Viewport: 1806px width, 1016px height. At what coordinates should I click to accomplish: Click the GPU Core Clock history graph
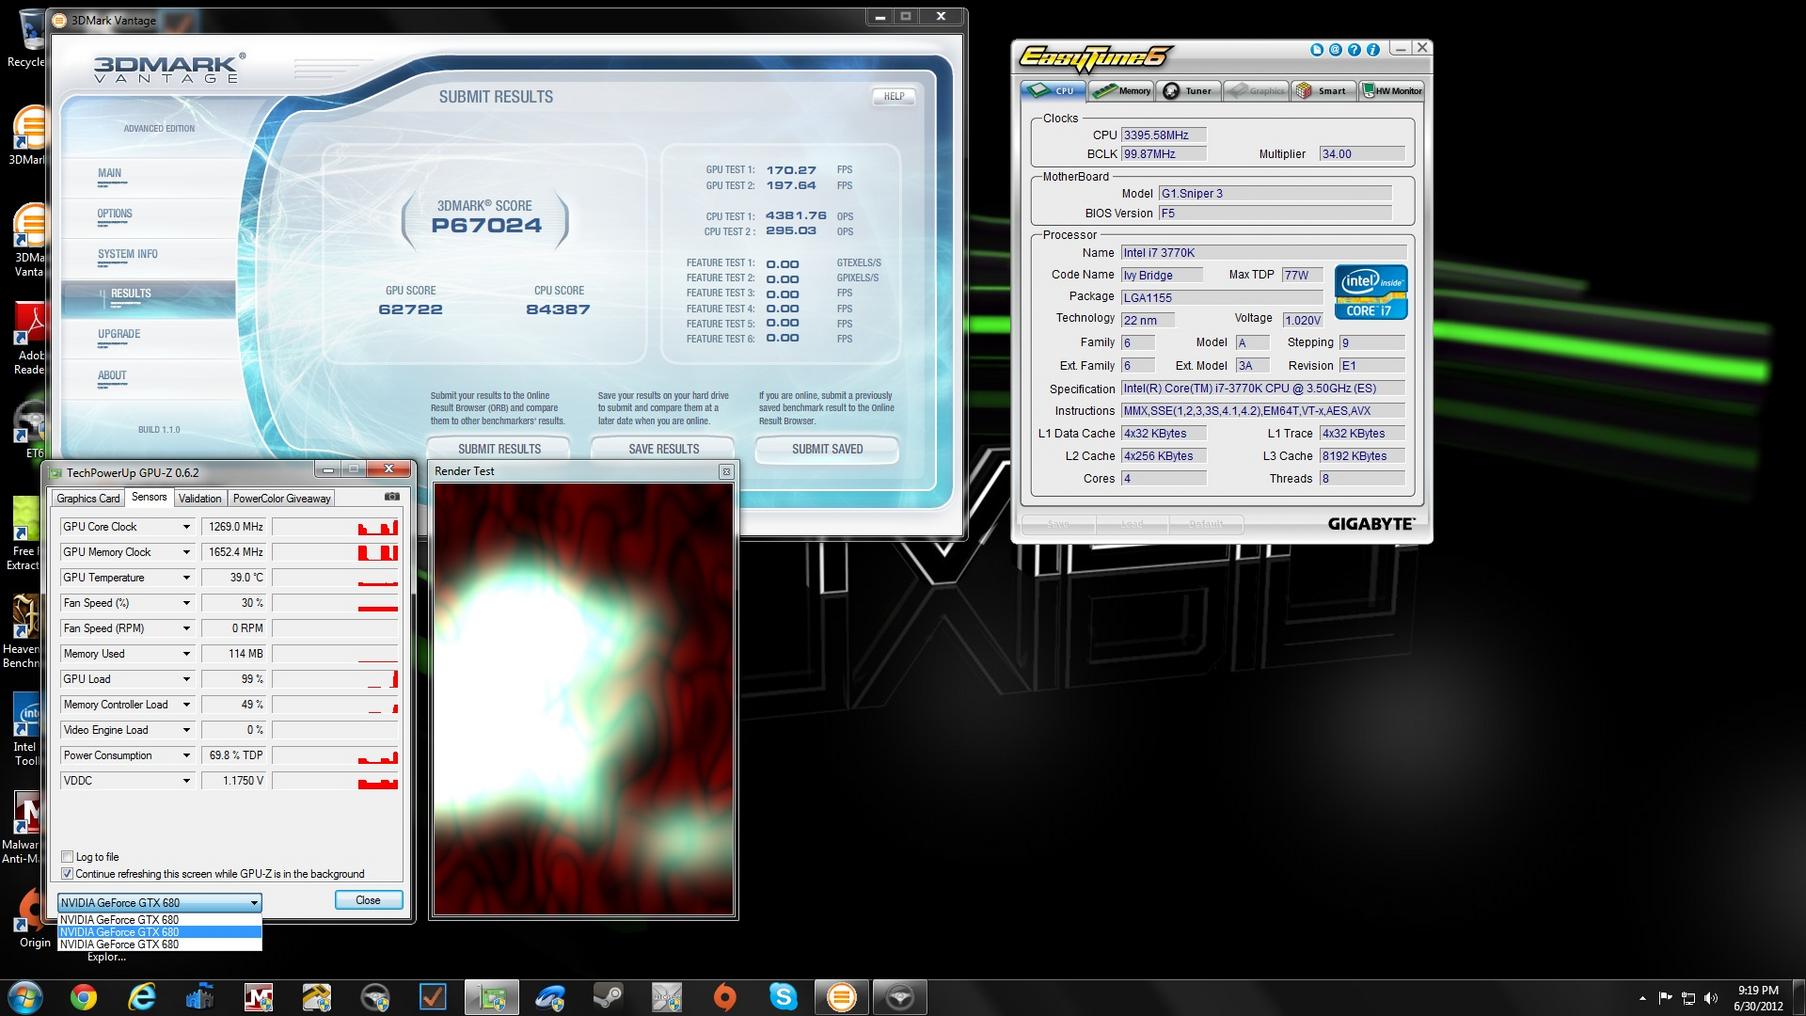point(336,527)
